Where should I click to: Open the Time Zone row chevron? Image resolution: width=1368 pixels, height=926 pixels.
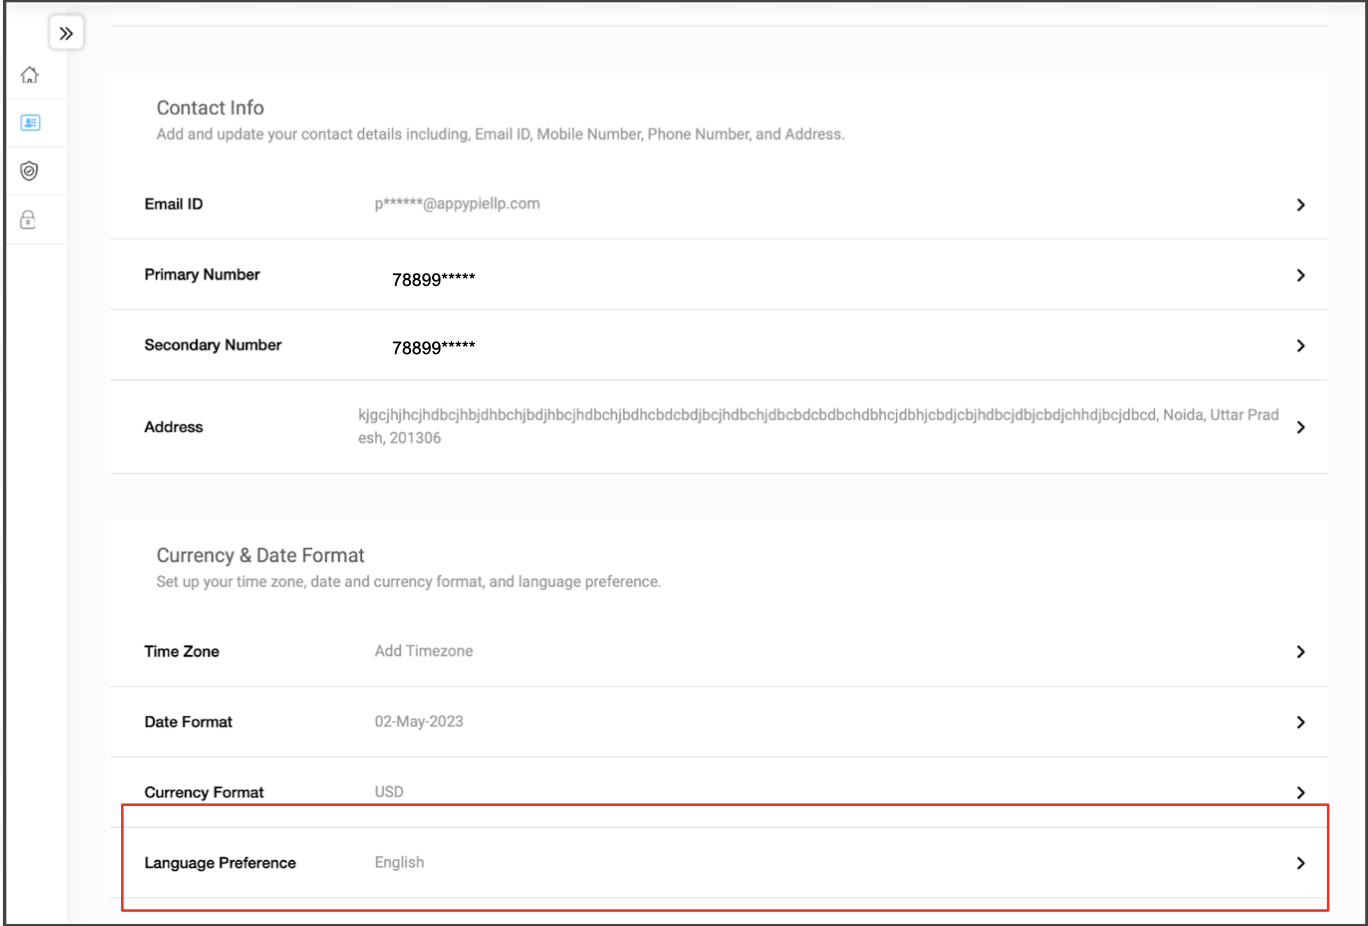[1300, 652]
